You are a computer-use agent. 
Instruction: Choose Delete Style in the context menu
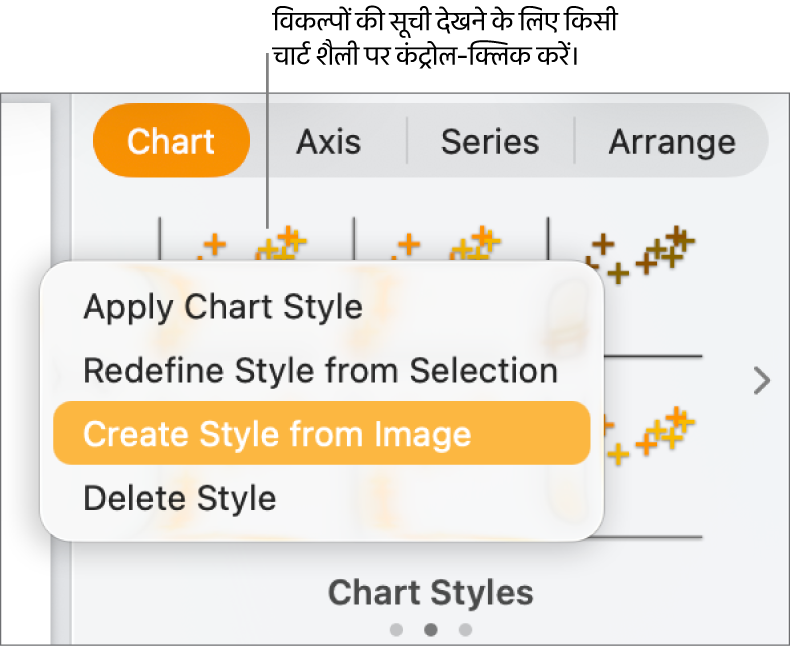coord(179,497)
